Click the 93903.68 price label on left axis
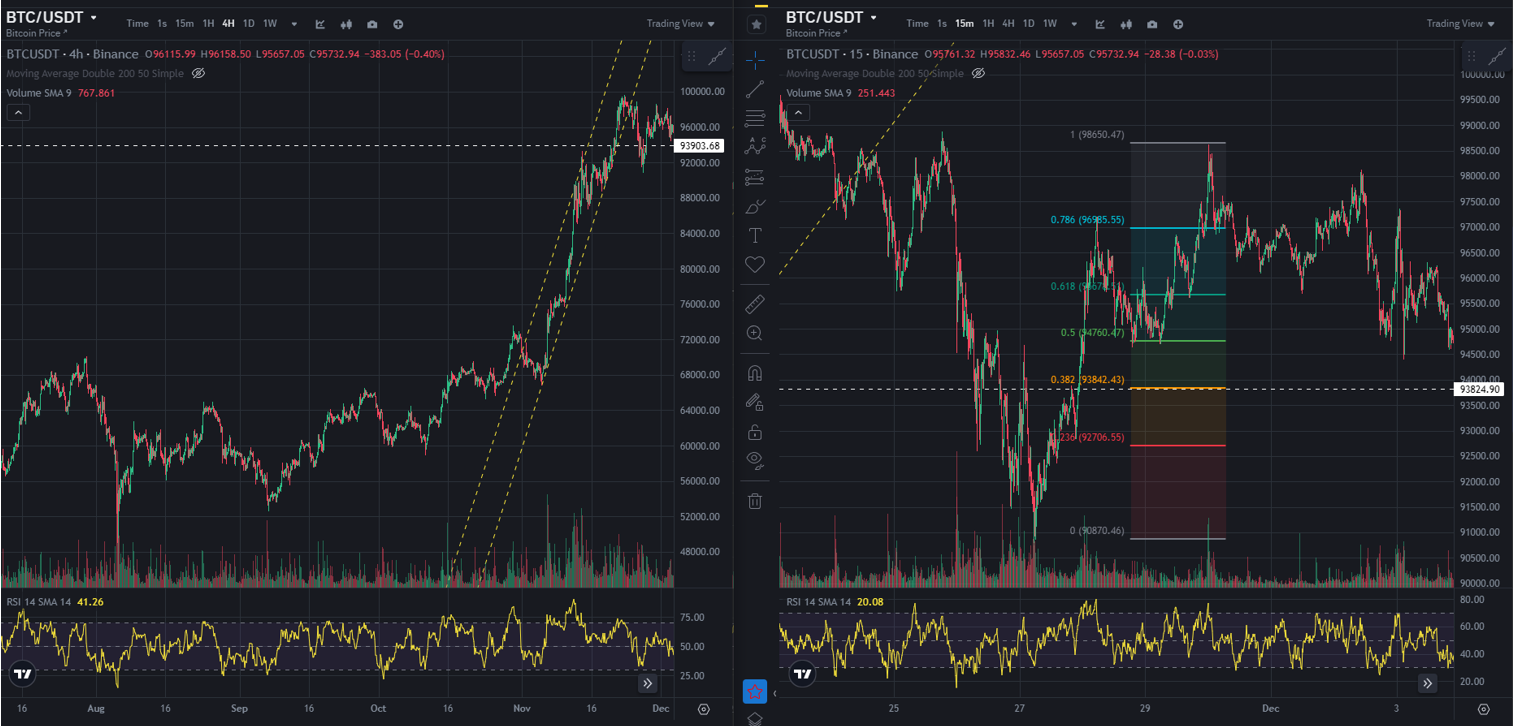 coord(700,146)
